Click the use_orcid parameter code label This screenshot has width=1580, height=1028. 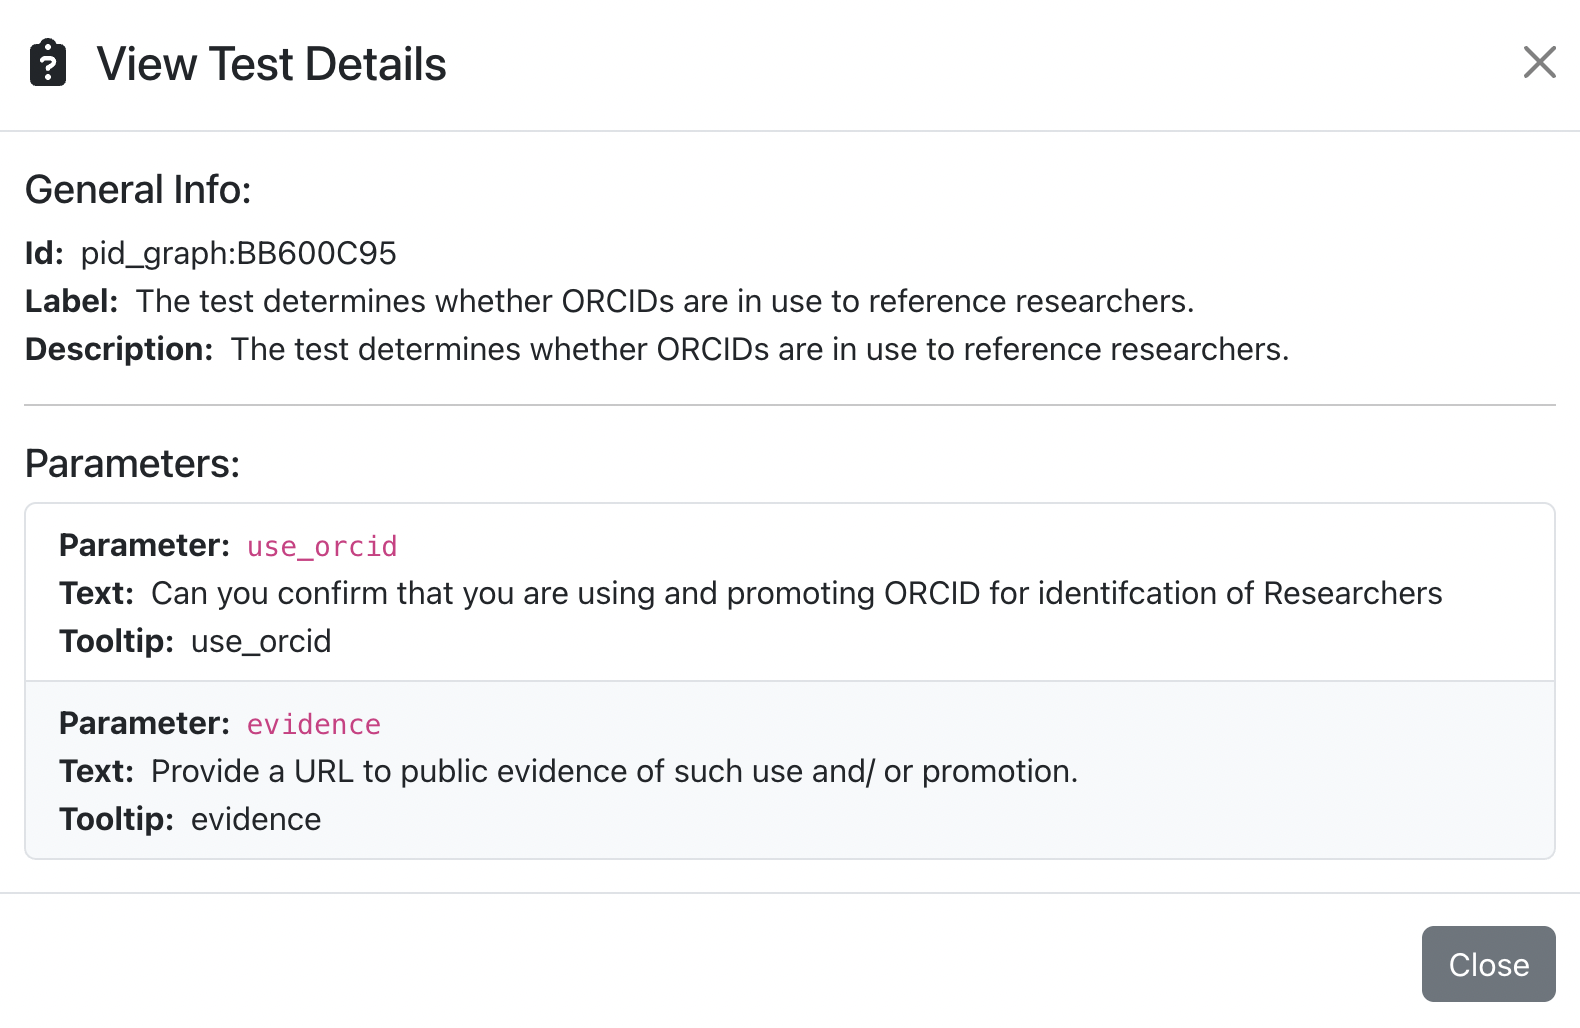point(322,546)
